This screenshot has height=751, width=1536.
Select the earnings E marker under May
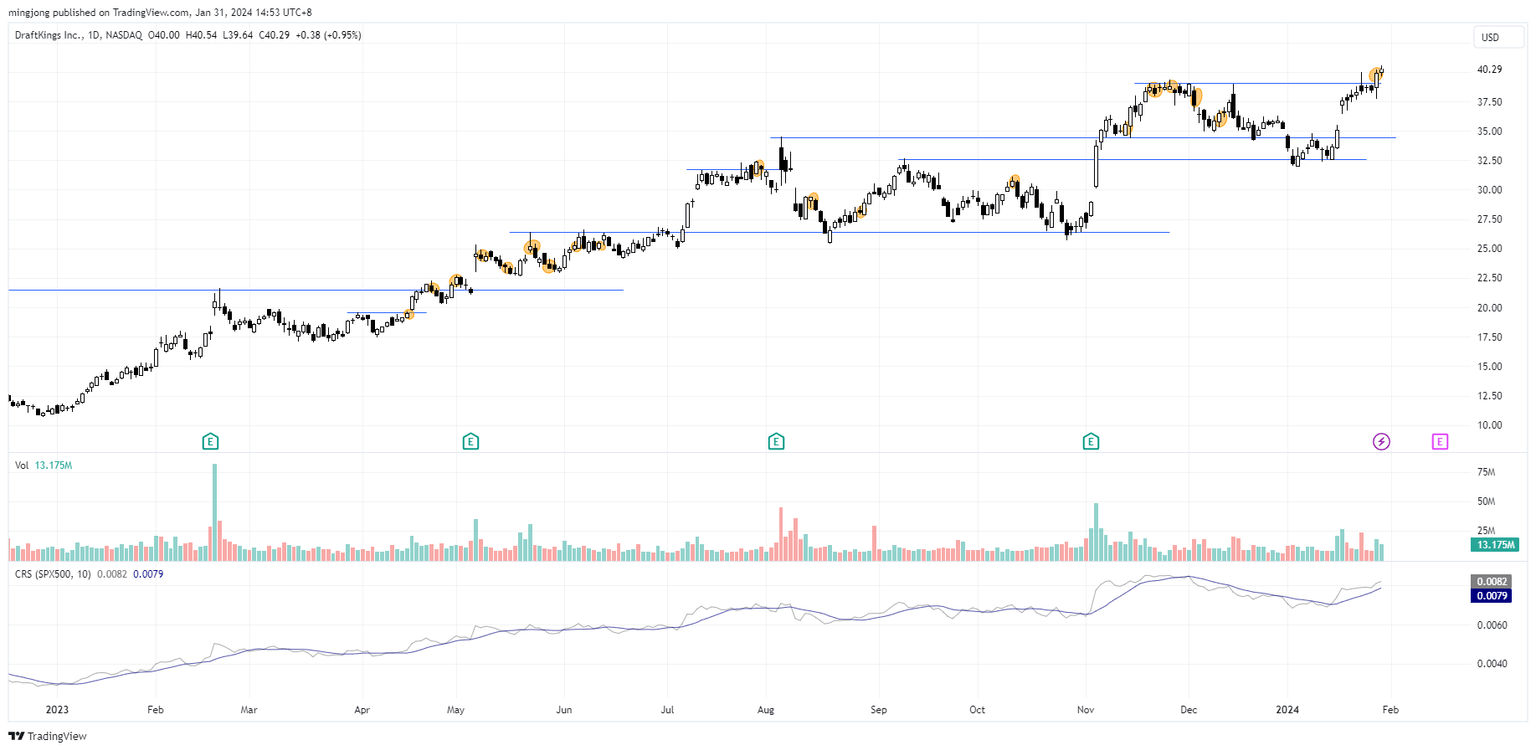tap(470, 440)
